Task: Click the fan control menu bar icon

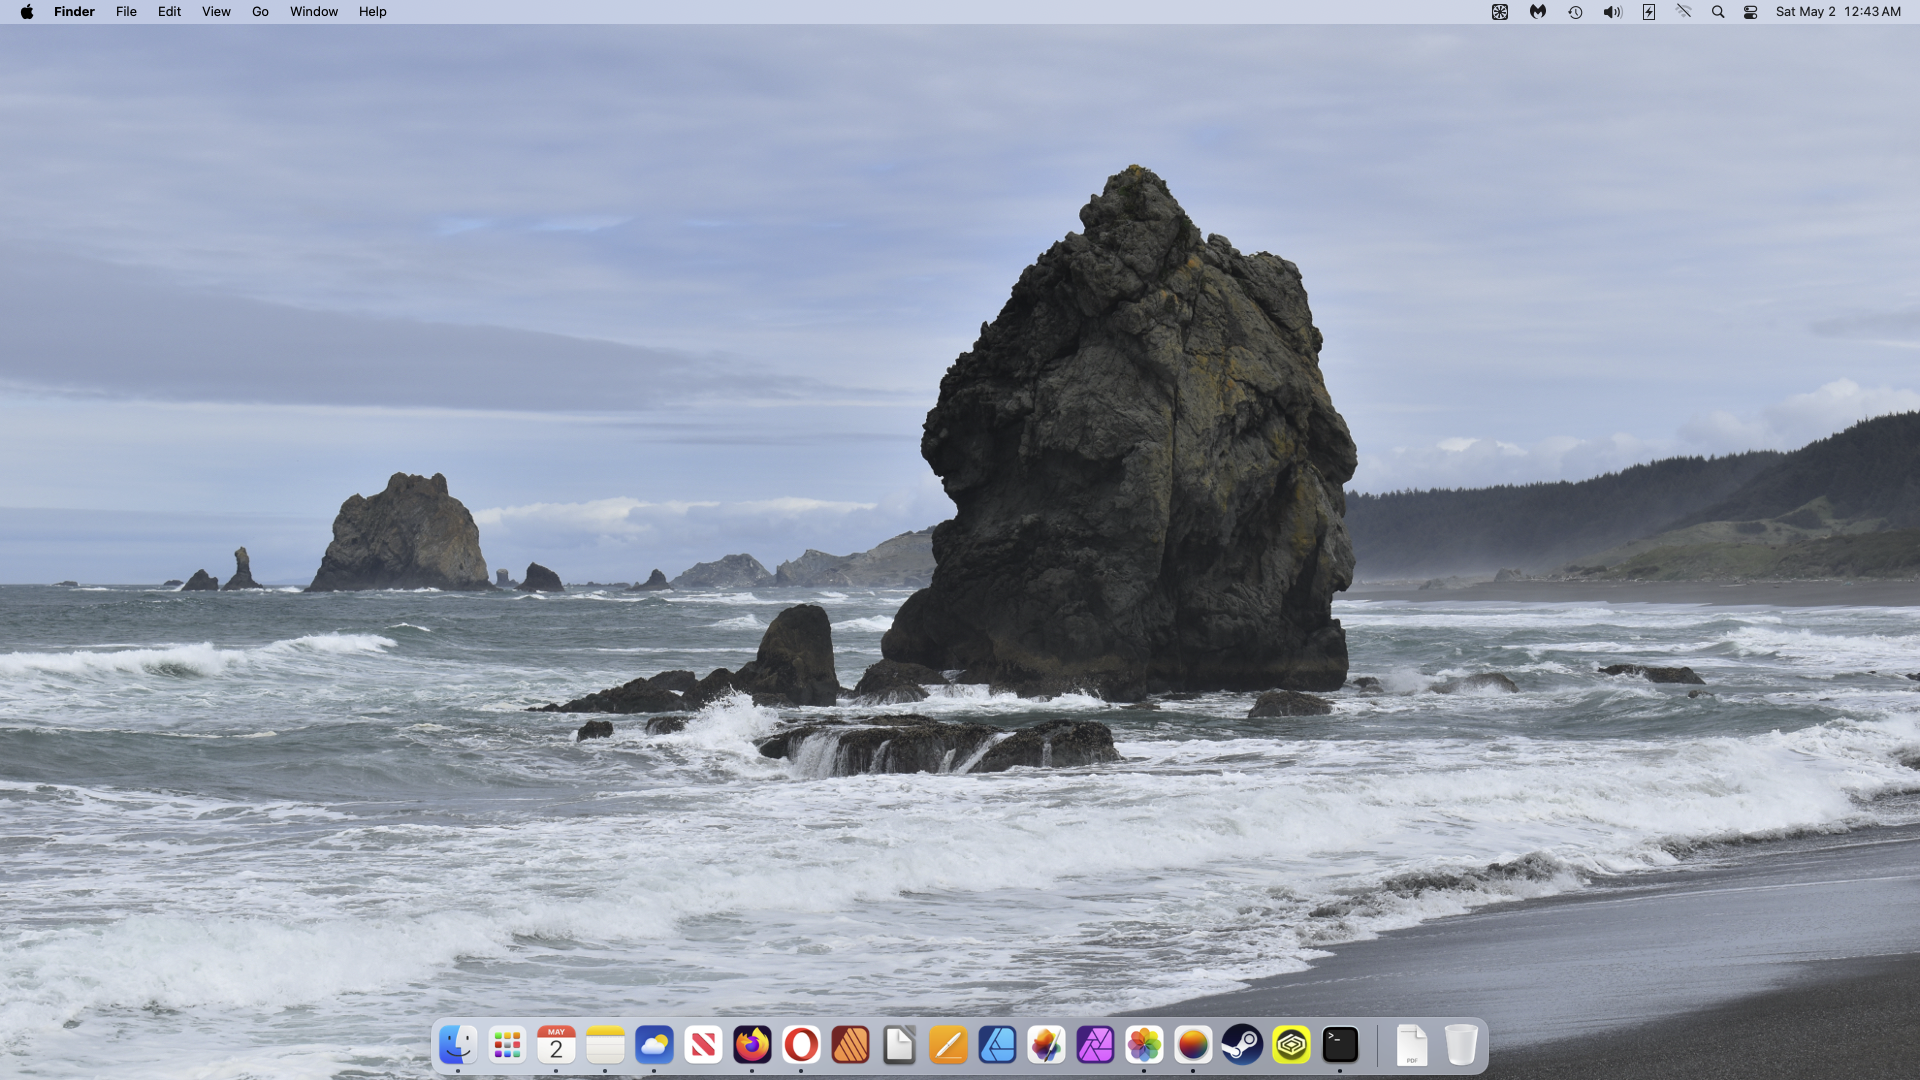Action: coord(1500,12)
